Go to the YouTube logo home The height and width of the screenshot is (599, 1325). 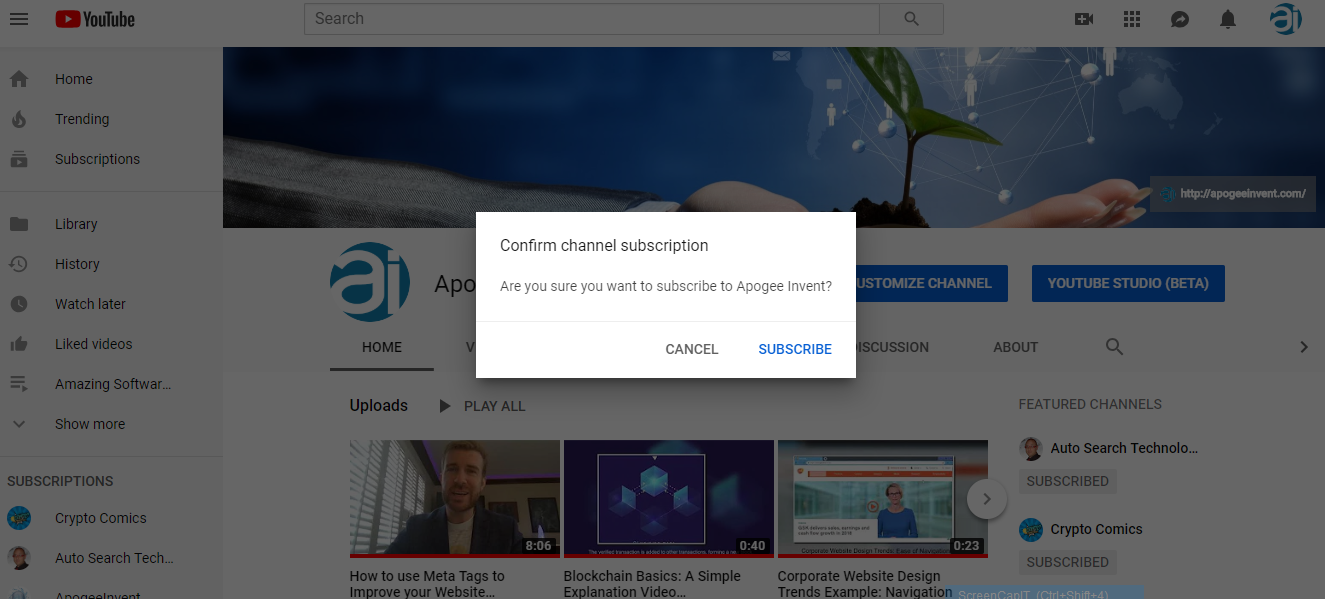(95, 19)
